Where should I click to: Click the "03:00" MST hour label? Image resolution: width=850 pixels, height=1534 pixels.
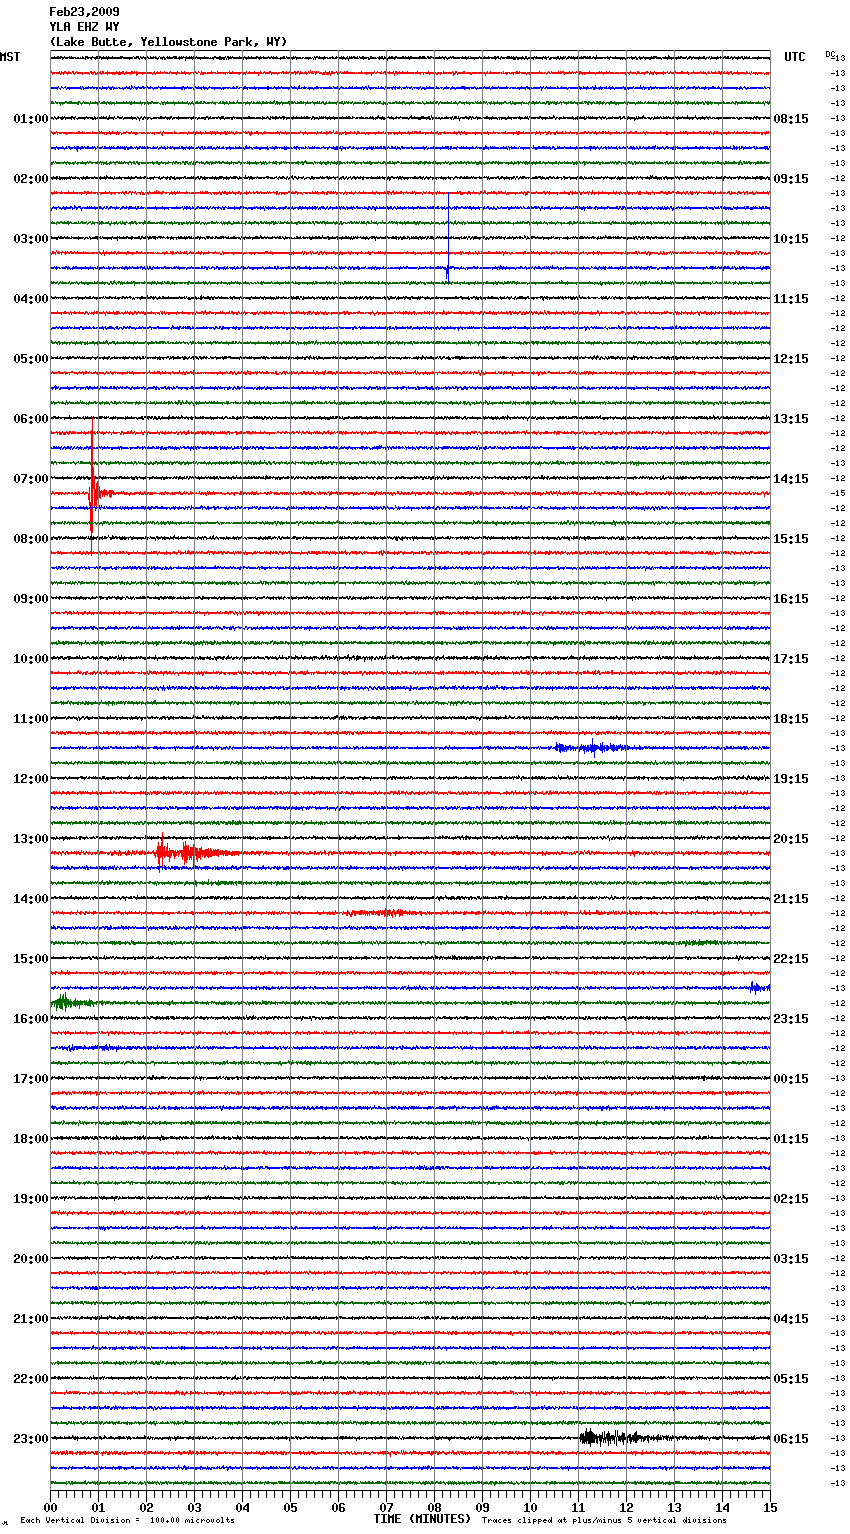point(30,239)
